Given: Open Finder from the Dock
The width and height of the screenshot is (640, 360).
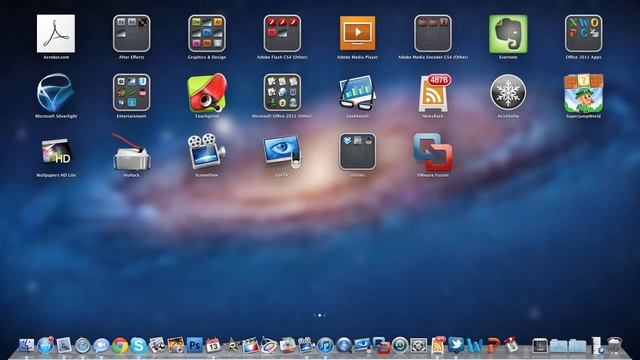Looking at the screenshot, I should pyautogui.click(x=27, y=345).
